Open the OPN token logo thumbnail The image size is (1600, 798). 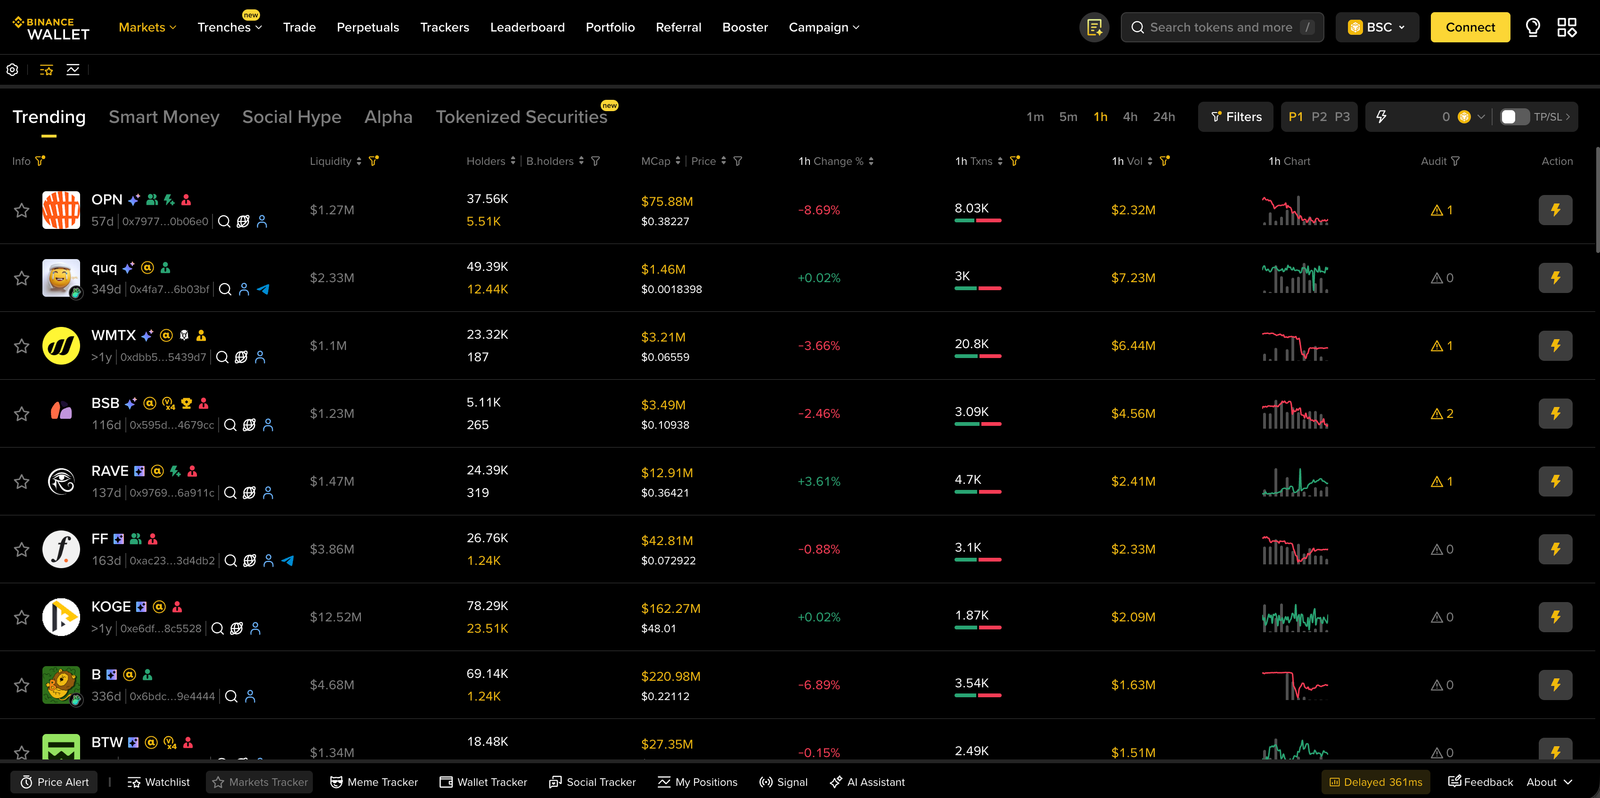click(x=61, y=210)
